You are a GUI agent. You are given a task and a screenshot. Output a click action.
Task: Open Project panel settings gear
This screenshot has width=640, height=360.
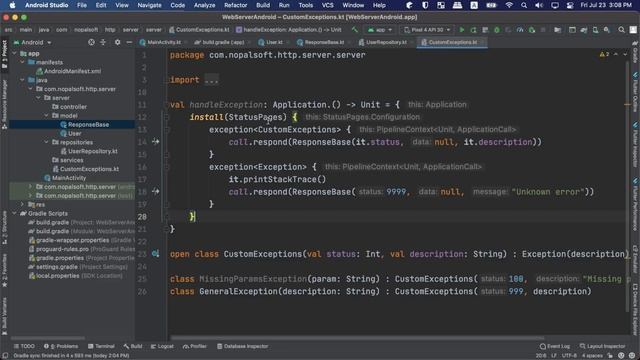point(118,42)
